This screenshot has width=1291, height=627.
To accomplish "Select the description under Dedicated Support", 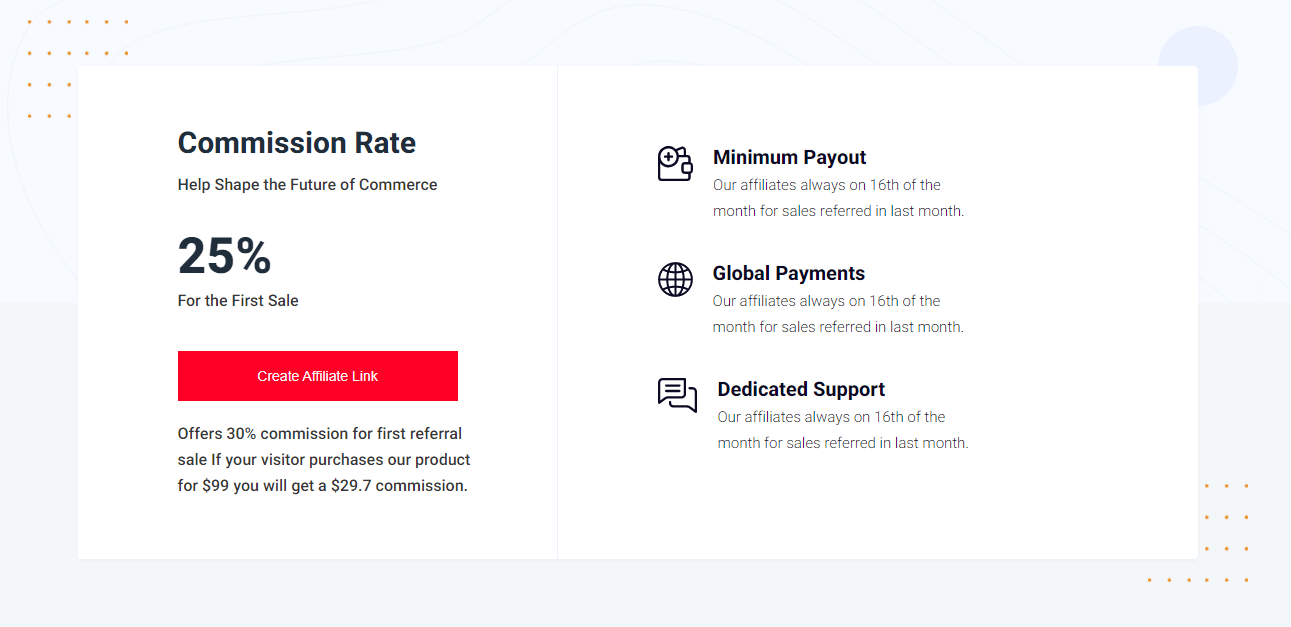I will coord(843,430).
